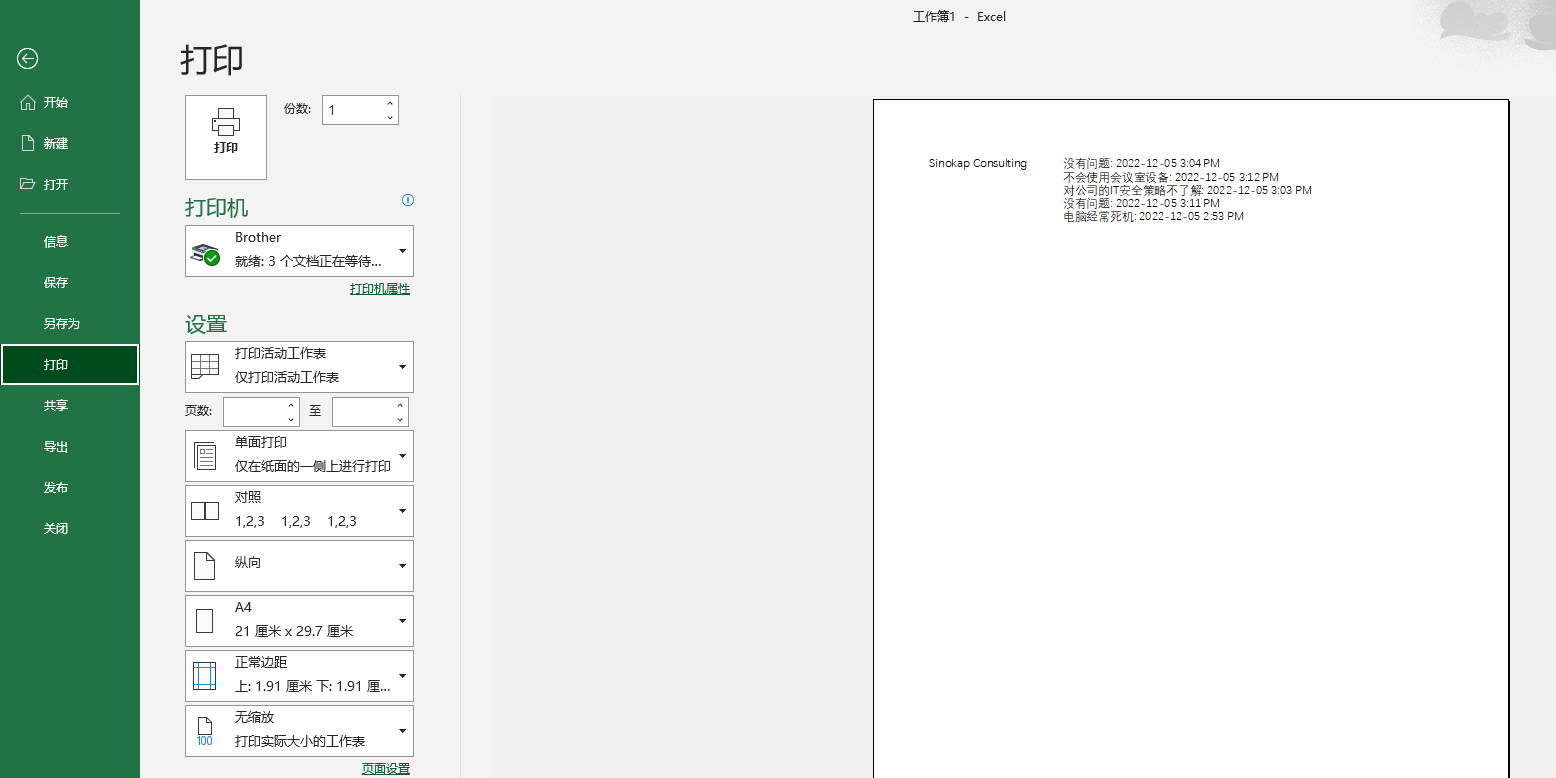
Task: Open the 页面设置 page setup link
Action: [386, 769]
